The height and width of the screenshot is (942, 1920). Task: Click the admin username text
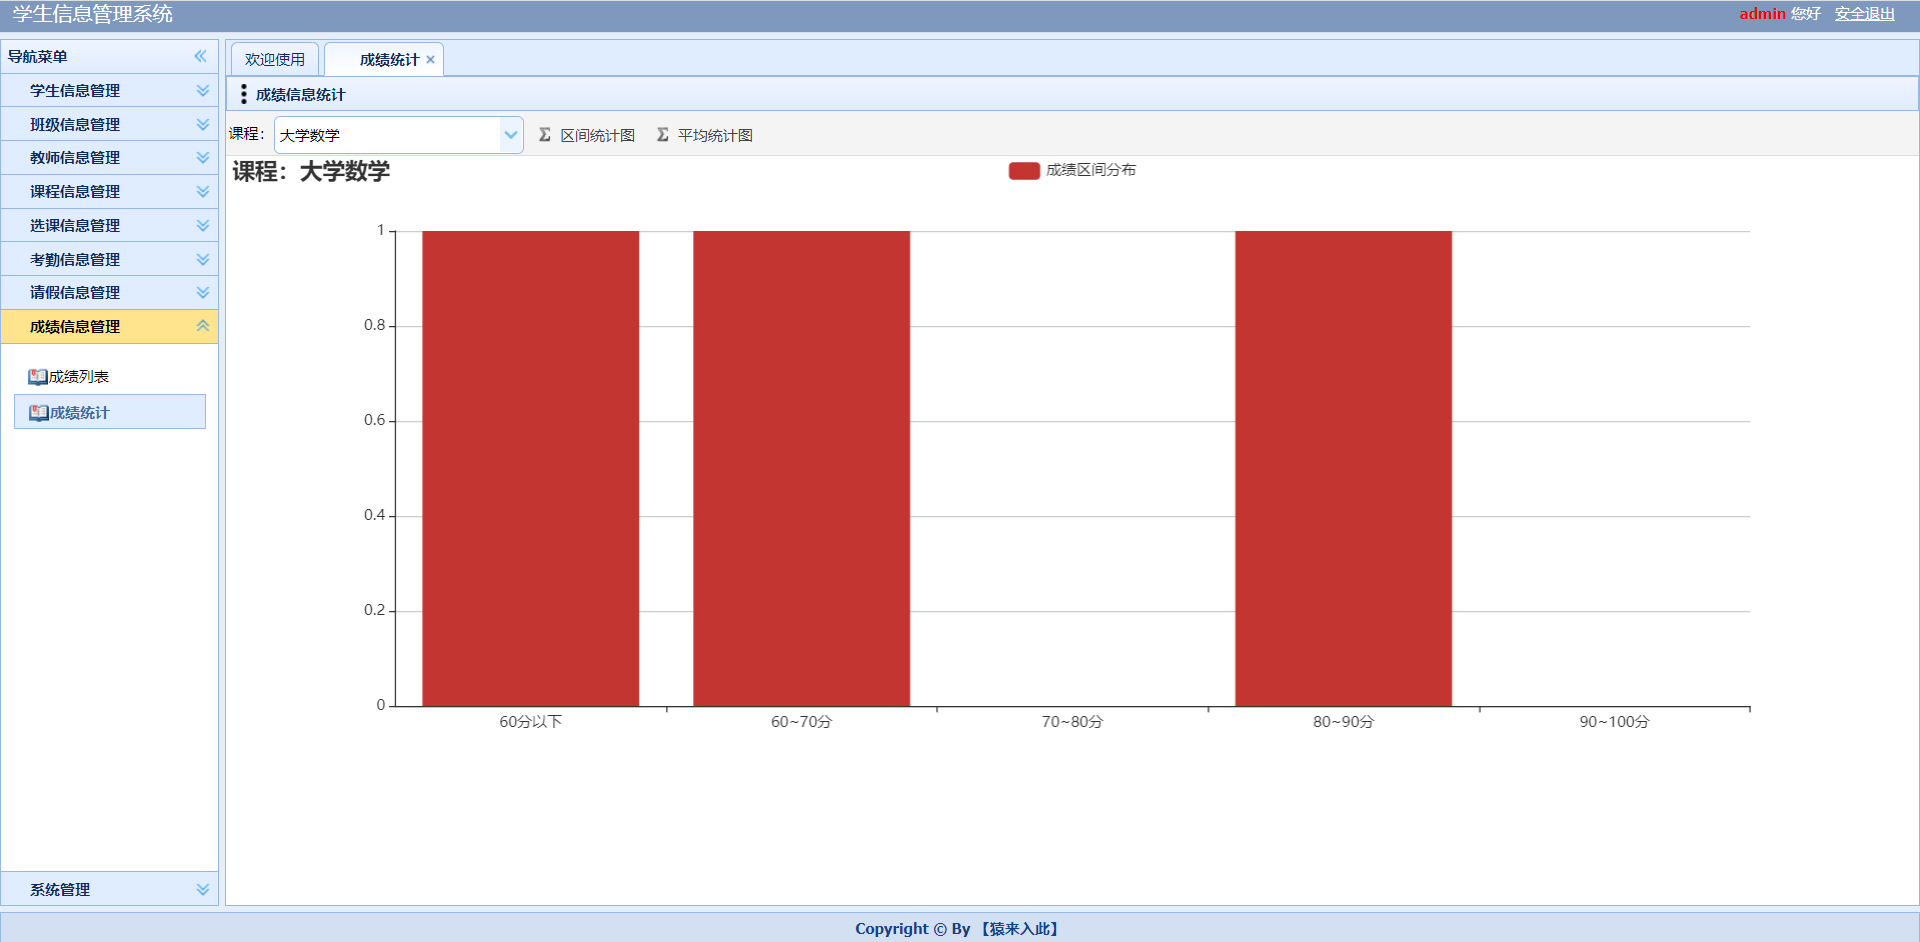[x=1762, y=14]
